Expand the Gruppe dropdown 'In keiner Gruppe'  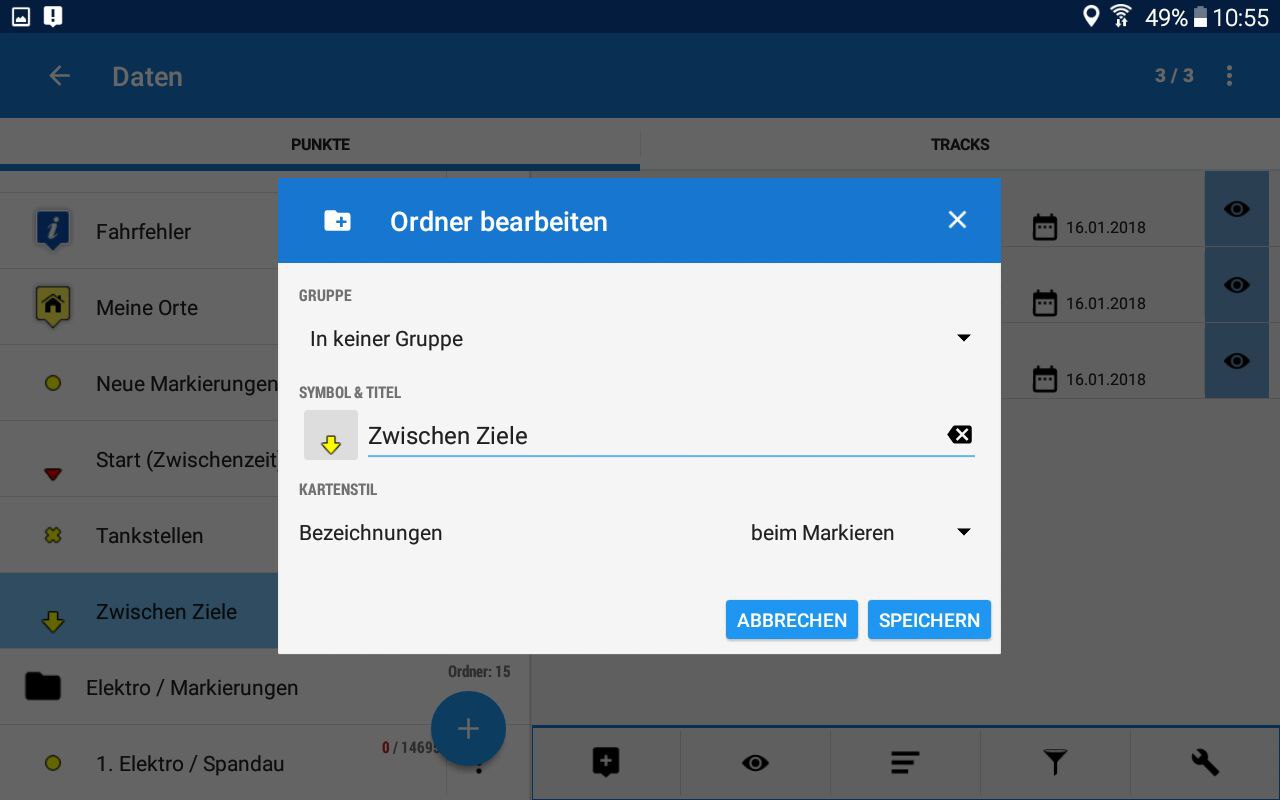638,339
